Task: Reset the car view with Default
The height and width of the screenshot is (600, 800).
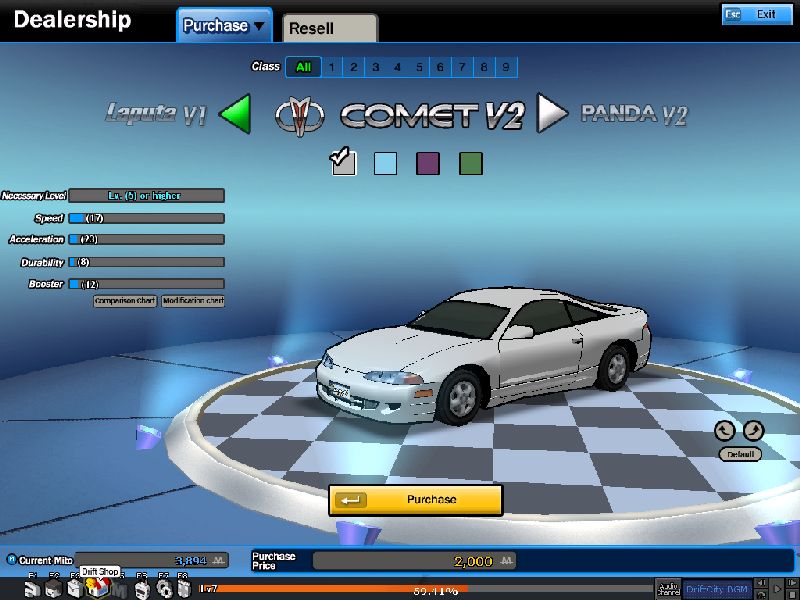Action: pos(740,454)
